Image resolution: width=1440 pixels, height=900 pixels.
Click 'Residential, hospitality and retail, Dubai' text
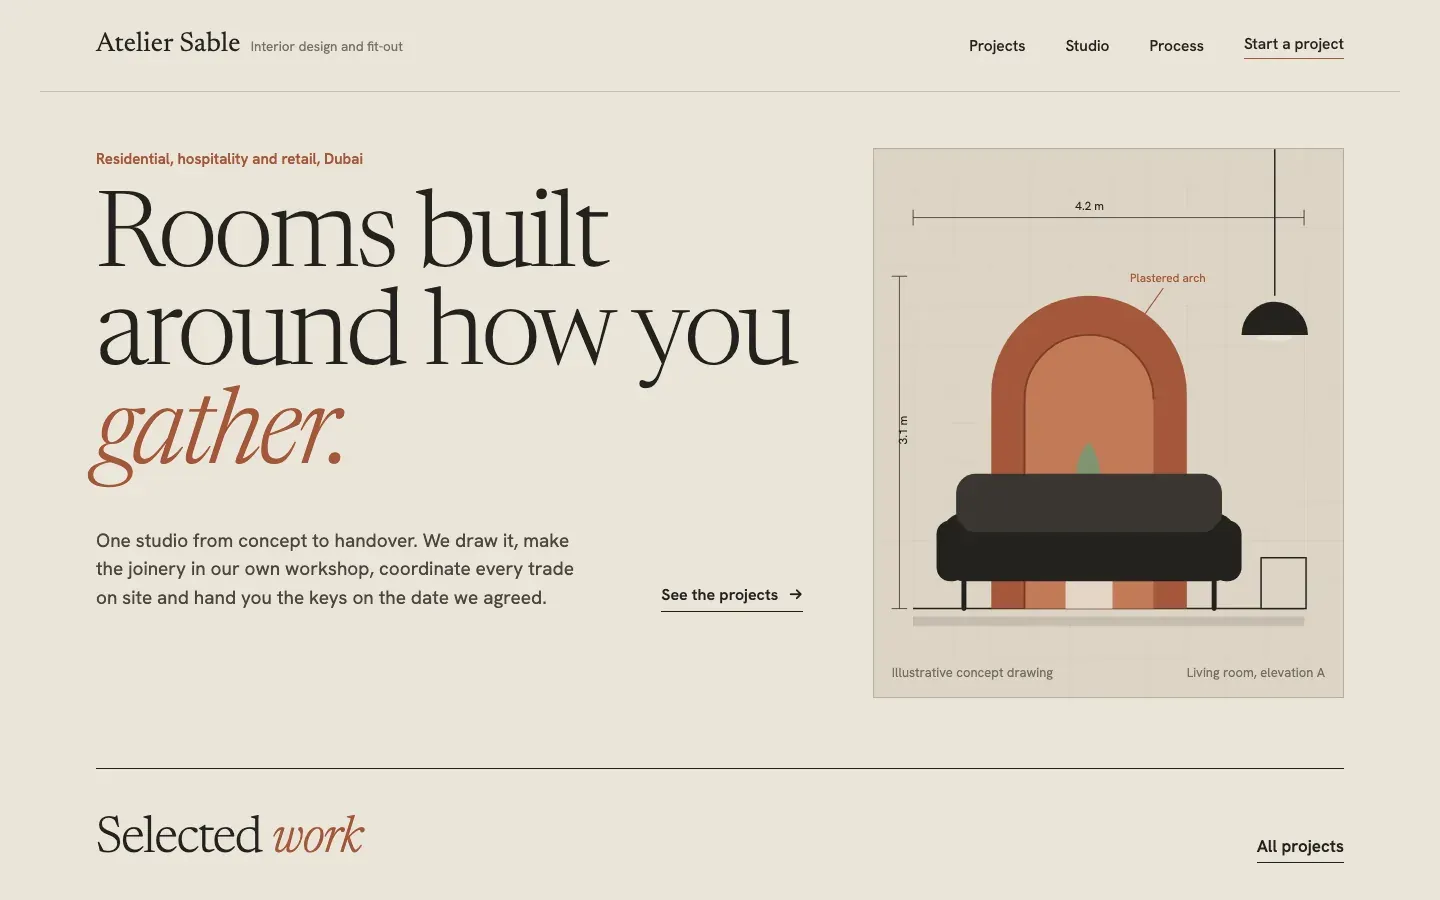click(229, 159)
